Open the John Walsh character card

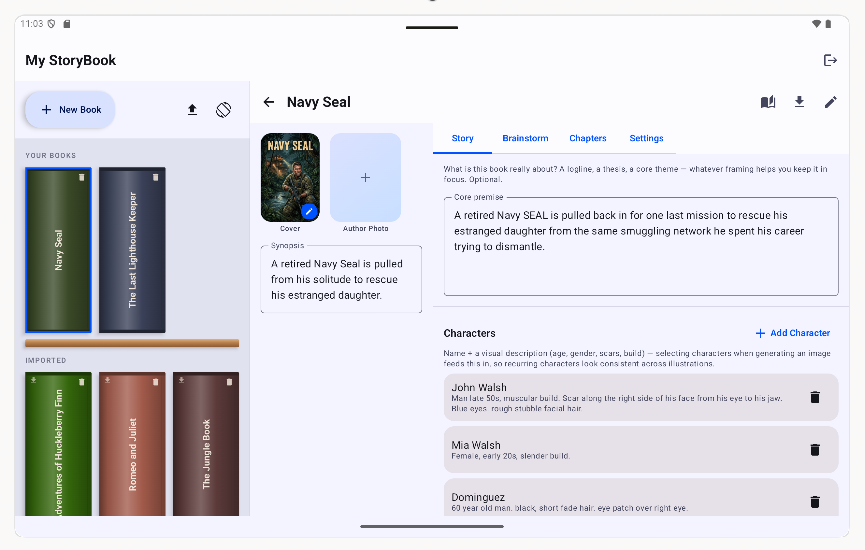coord(641,397)
